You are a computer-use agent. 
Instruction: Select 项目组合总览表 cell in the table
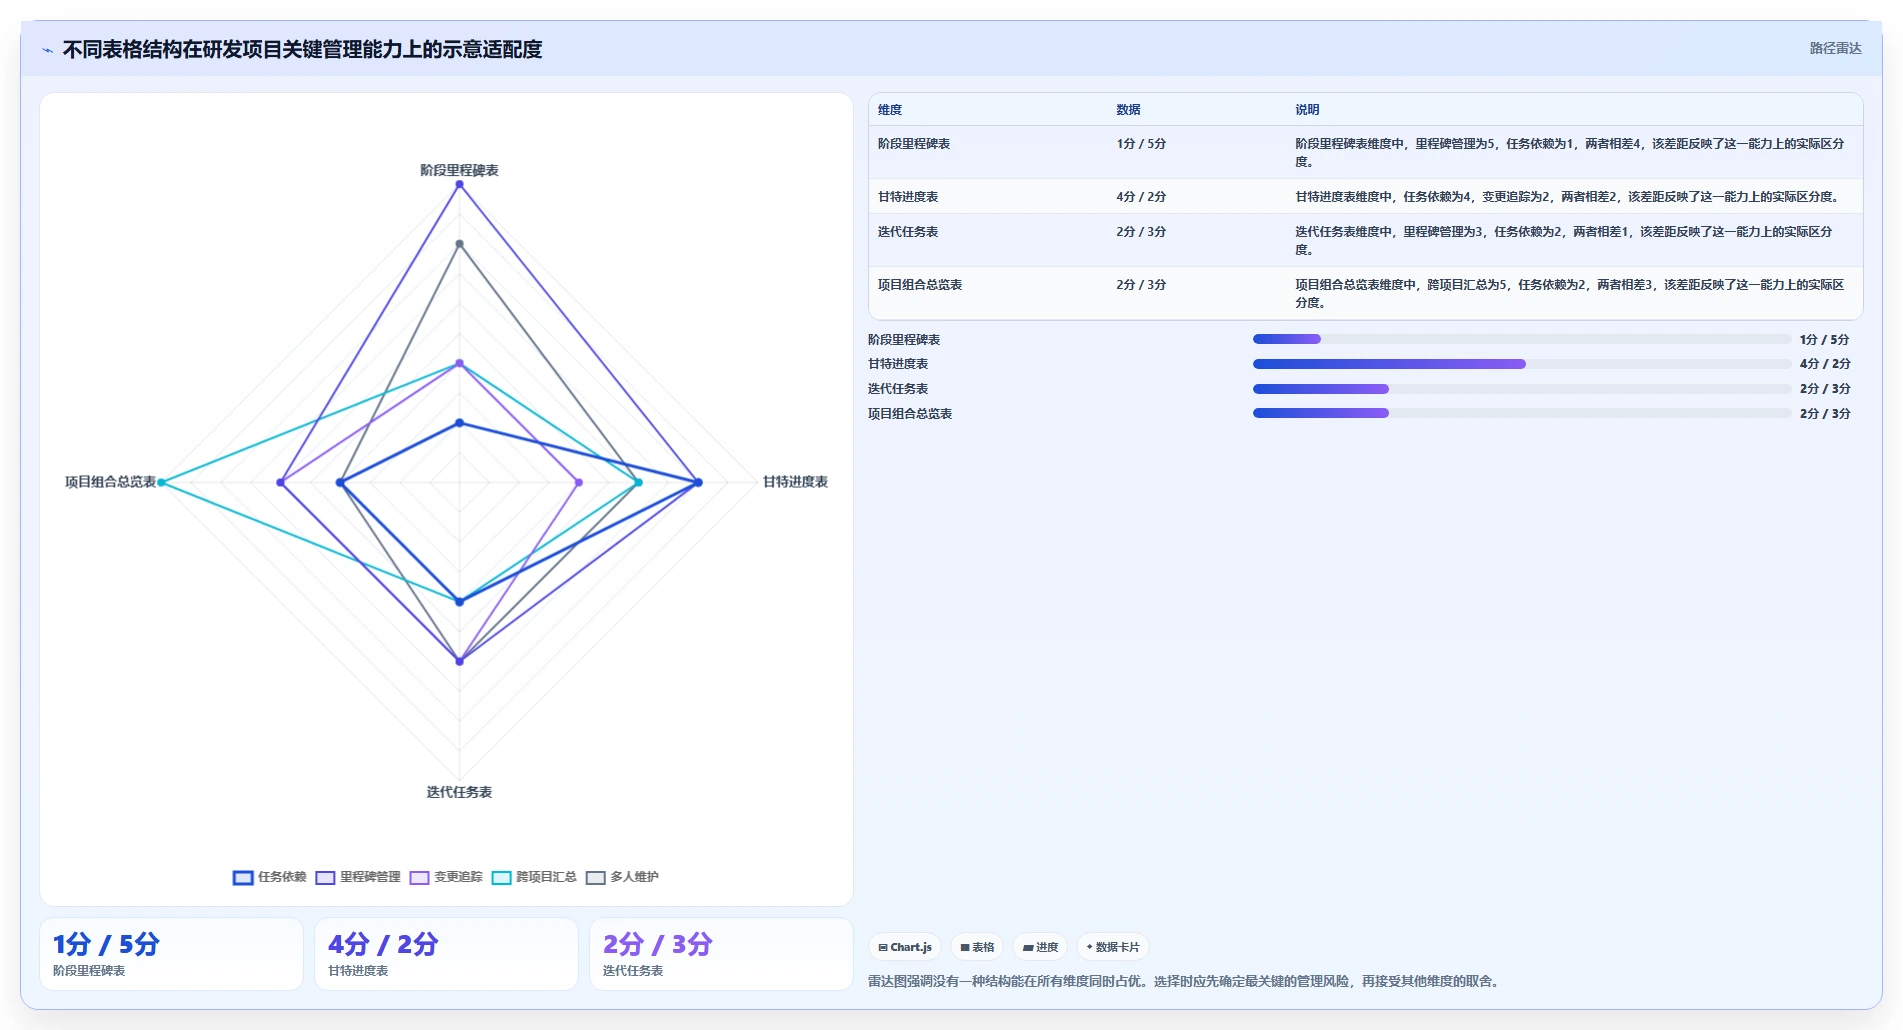920,285
